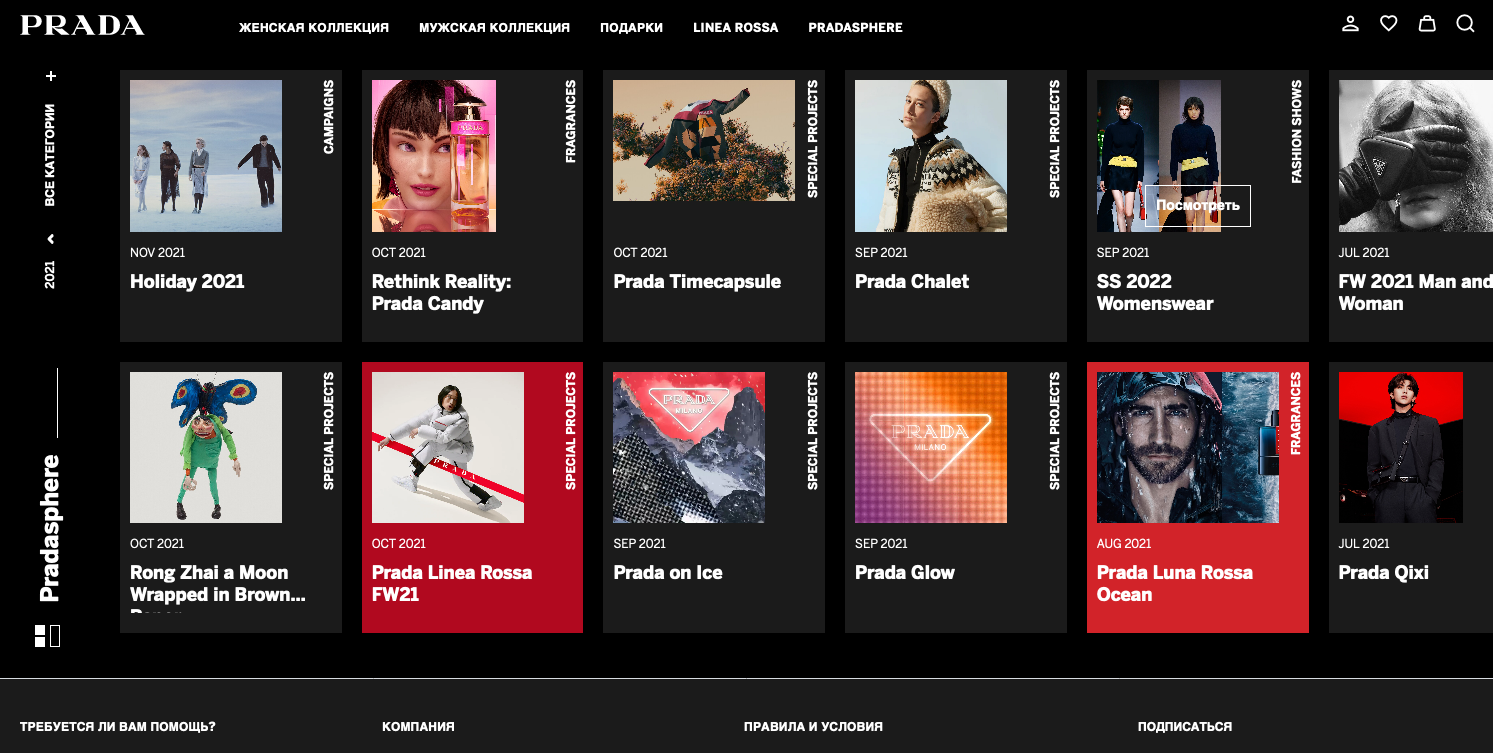The width and height of the screenshot is (1493, 753).
Task: Open the 2021 year filter chevron
Action: pyautogui.click(x=51, y=239)
